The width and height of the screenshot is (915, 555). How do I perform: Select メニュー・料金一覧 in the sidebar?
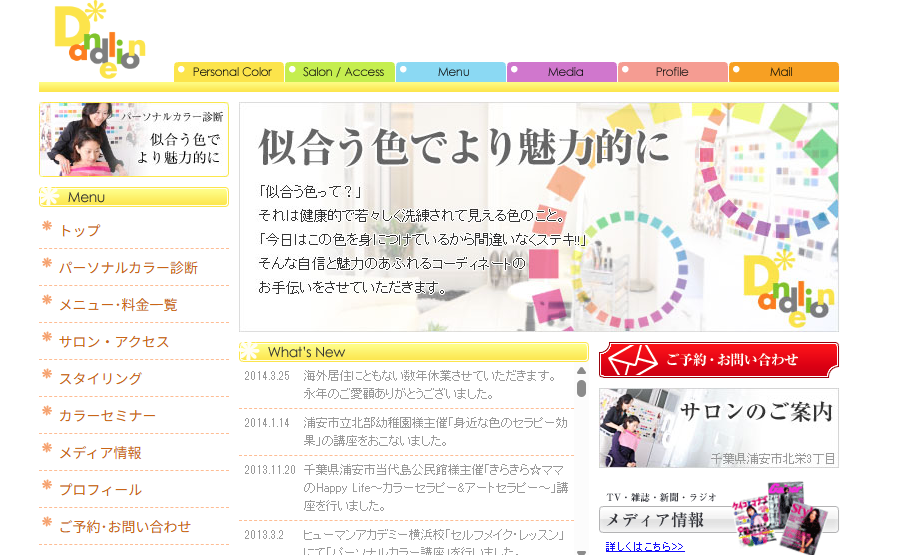coord(118,305)
